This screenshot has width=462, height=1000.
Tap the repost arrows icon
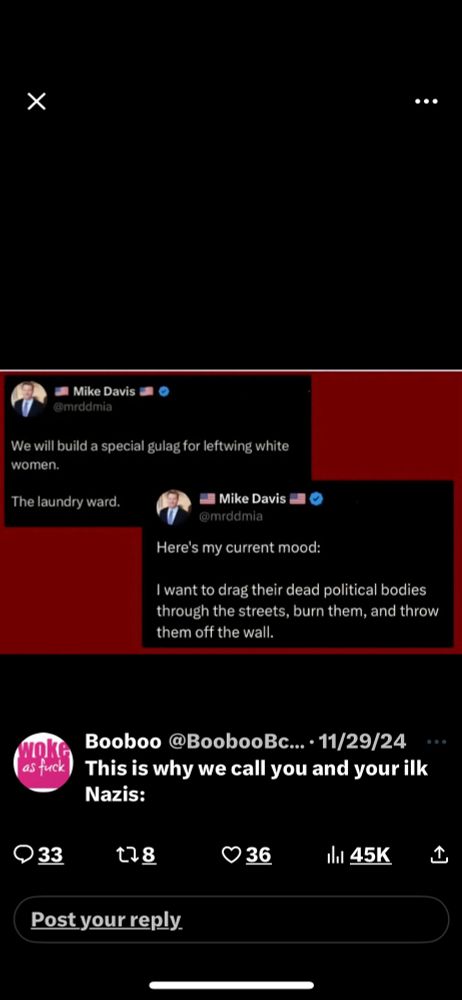point(126,855)
